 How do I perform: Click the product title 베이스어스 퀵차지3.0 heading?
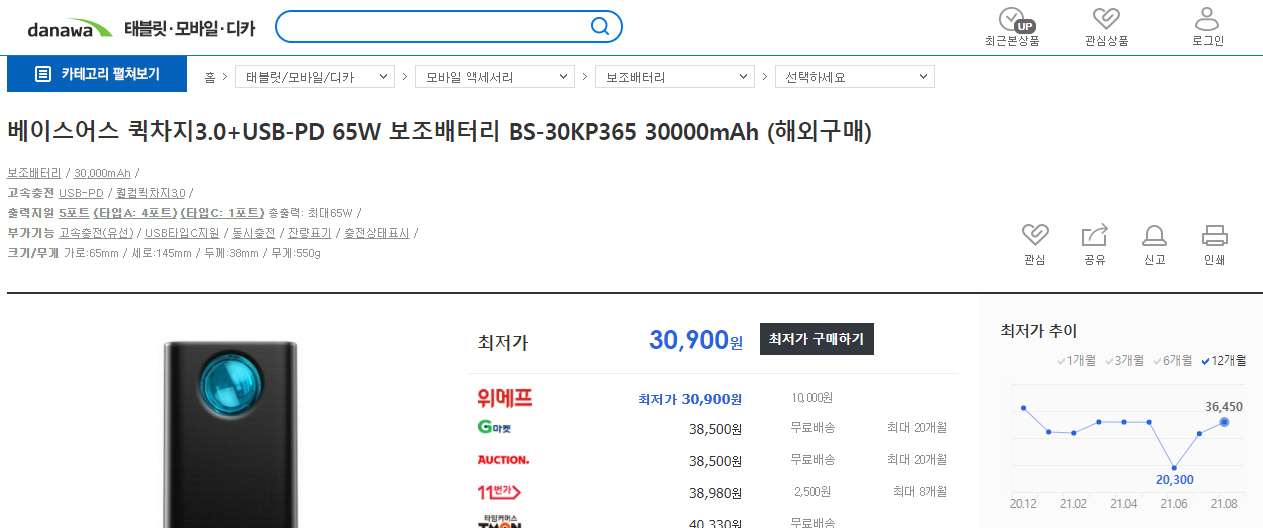pyautogui.click(x=440, y=132)
